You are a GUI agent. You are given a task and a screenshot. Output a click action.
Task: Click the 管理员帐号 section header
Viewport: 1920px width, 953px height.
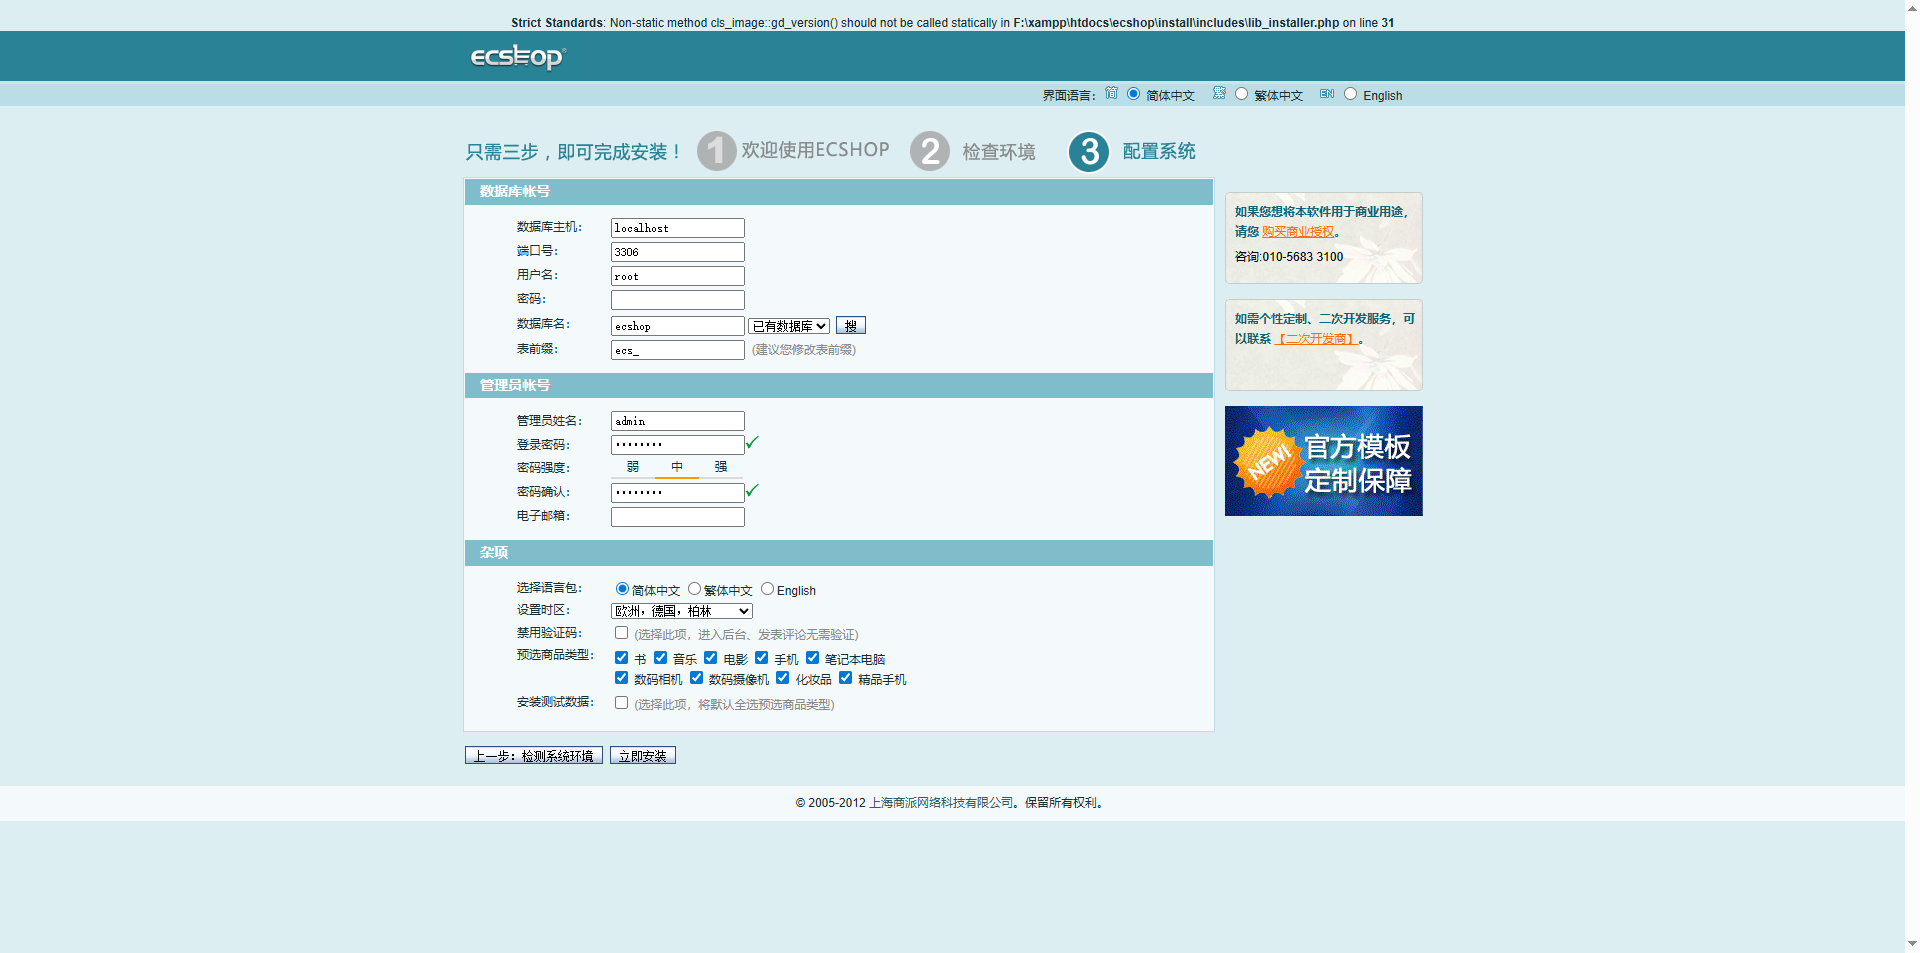tap(839, 386)
